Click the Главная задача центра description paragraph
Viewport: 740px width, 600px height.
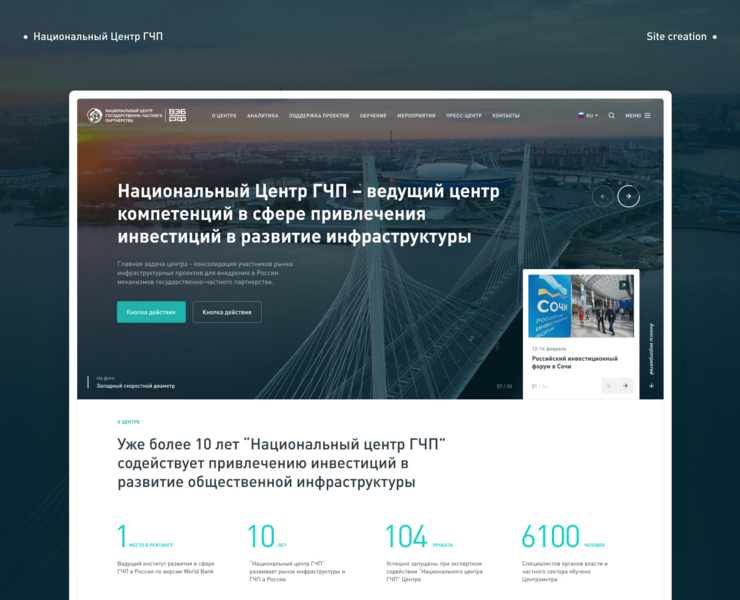coord(205,273)
